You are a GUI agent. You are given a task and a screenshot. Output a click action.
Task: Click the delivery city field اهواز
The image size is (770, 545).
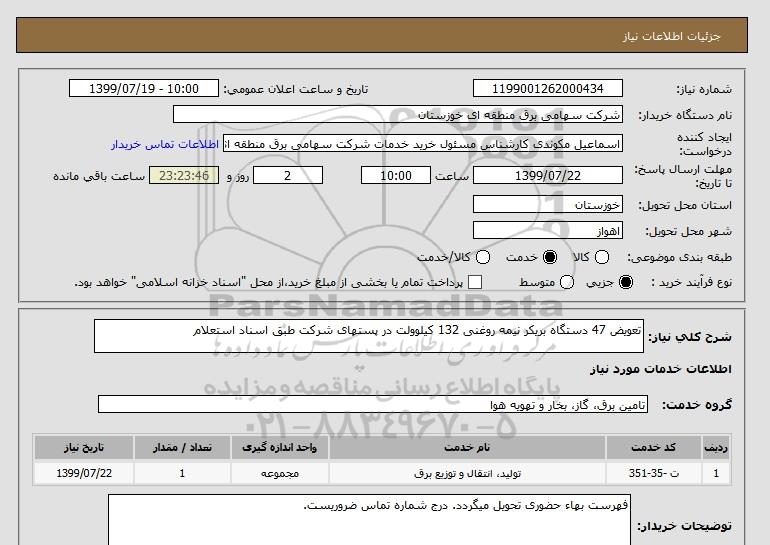(548, 231)
